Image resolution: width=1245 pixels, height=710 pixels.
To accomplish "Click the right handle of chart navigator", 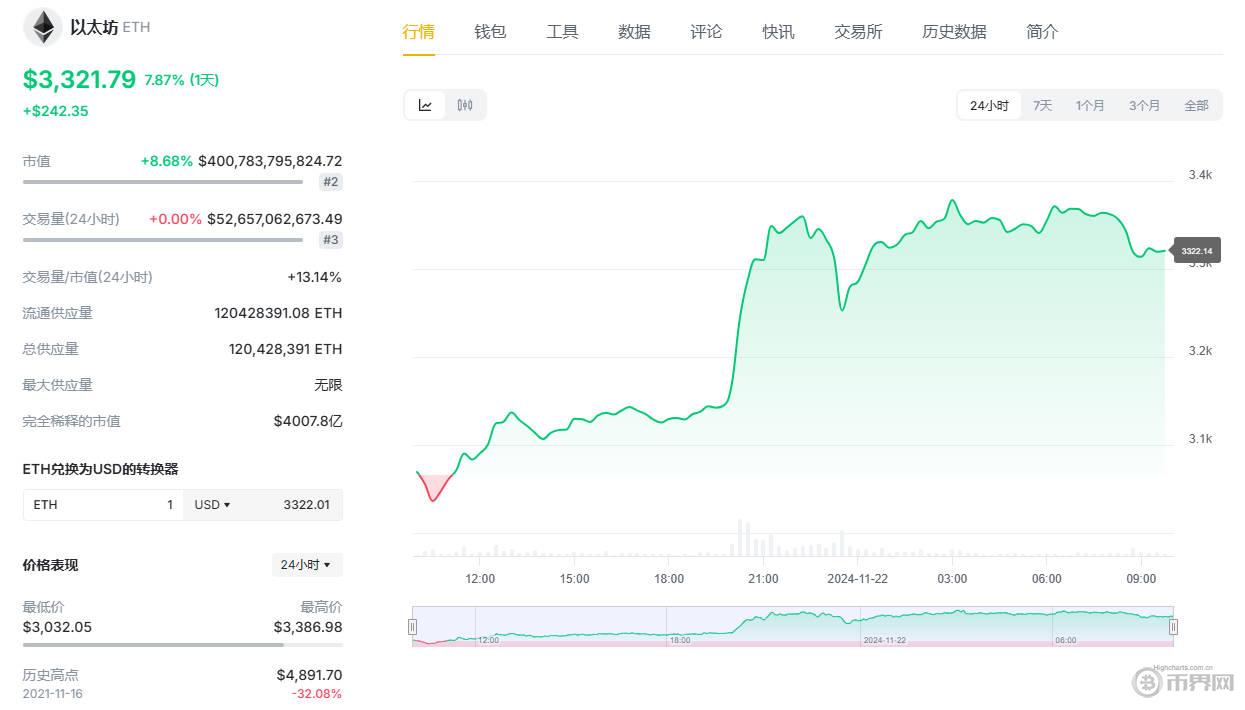I will [1173, 627].
